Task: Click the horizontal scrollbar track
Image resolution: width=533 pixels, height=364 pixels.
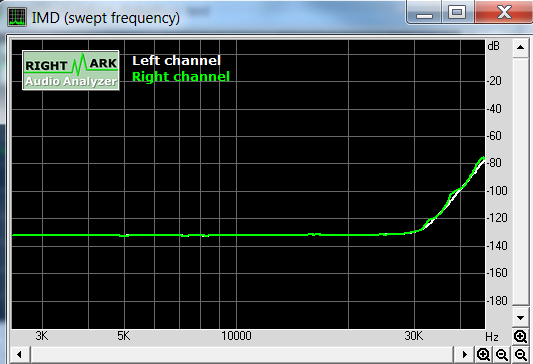Action: click(x=242, y=354)
